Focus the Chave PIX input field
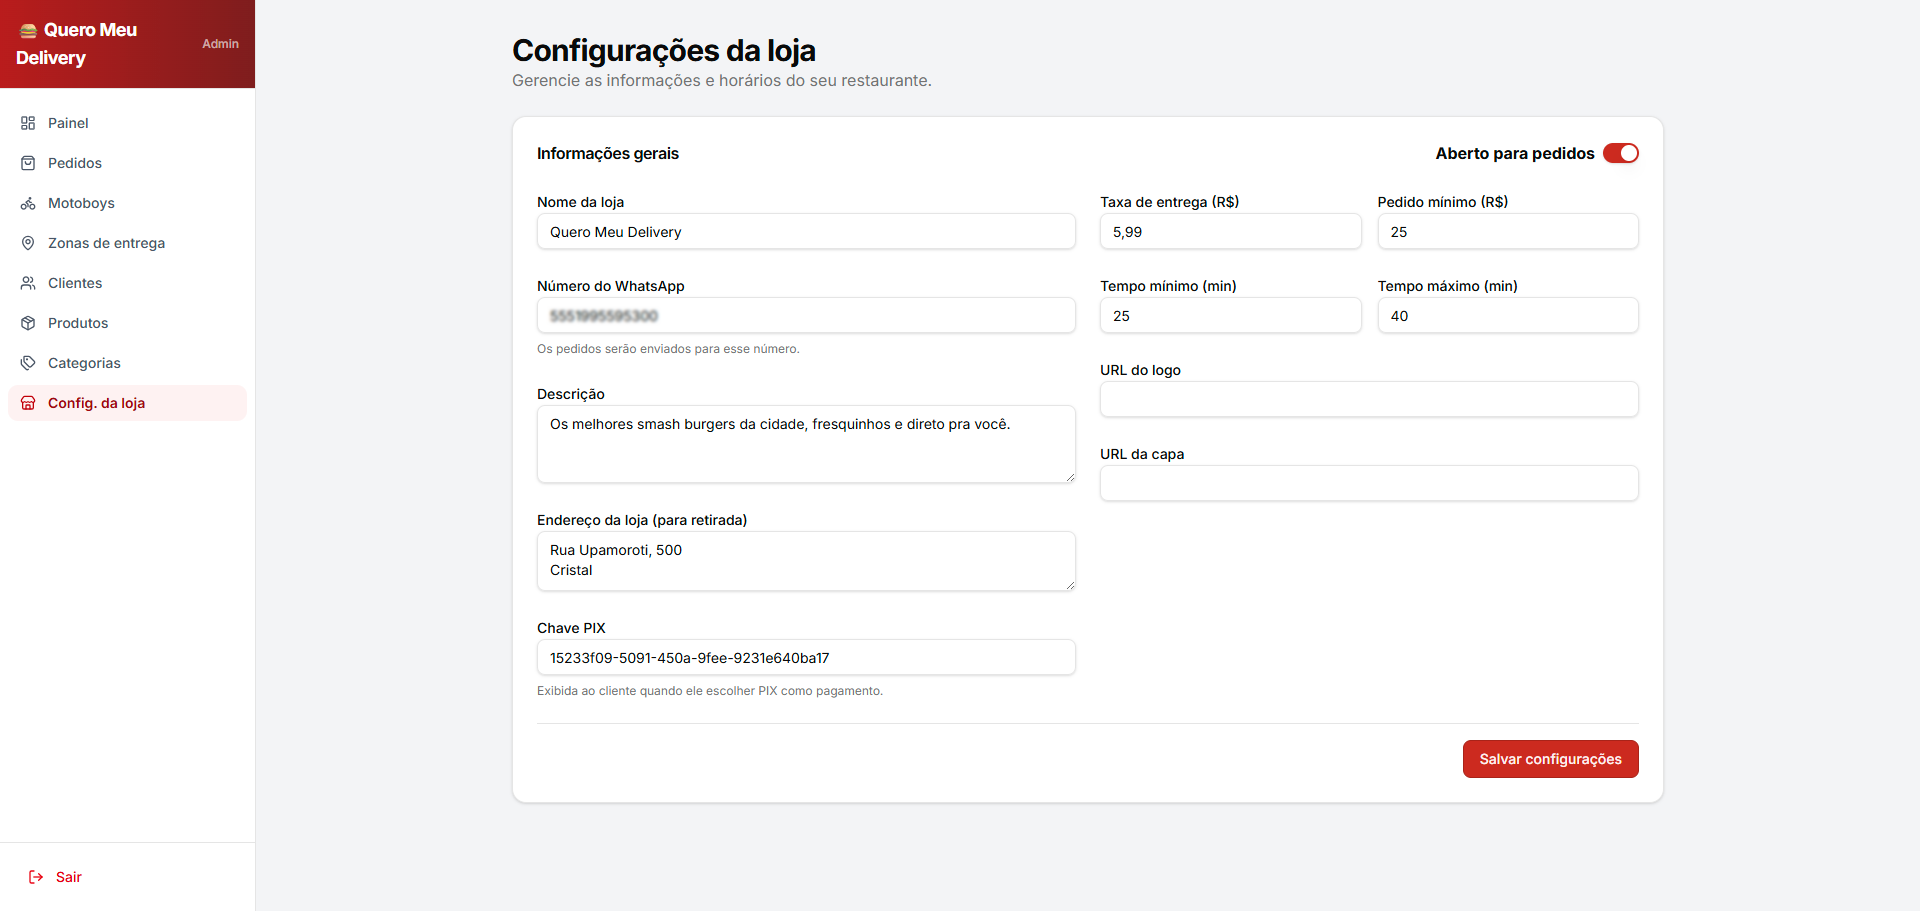1920x911 pixels. point(806,657)
